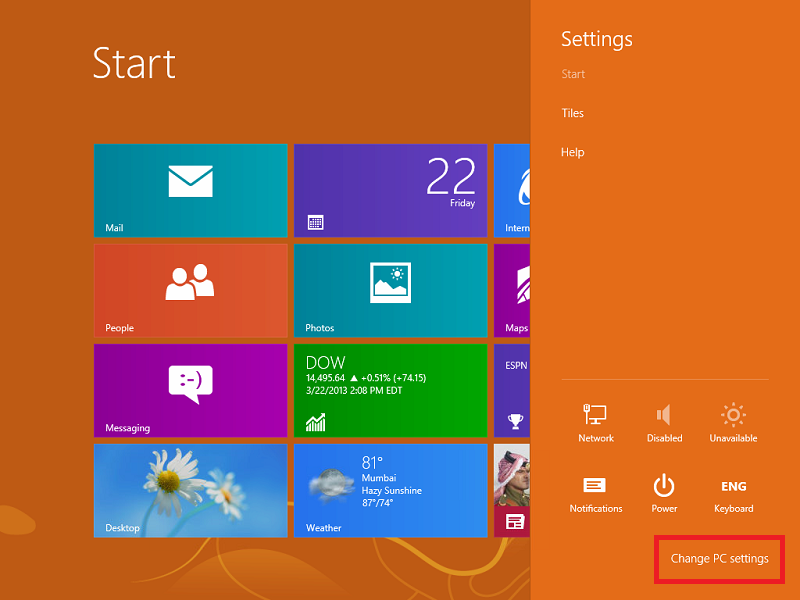Open the Internet Explorer tile
The width and height of the screenshot is (800, 600).
pyautogui.click(x=512, y=190)
